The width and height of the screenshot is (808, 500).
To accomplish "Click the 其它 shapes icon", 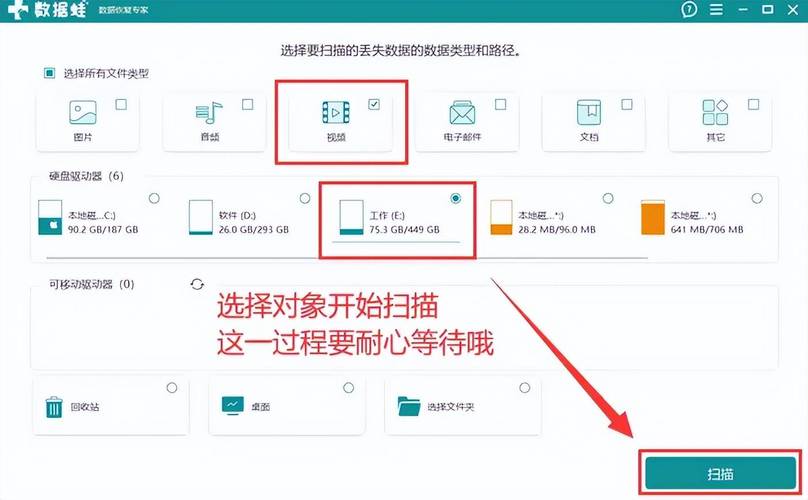I will click(715, 112).
